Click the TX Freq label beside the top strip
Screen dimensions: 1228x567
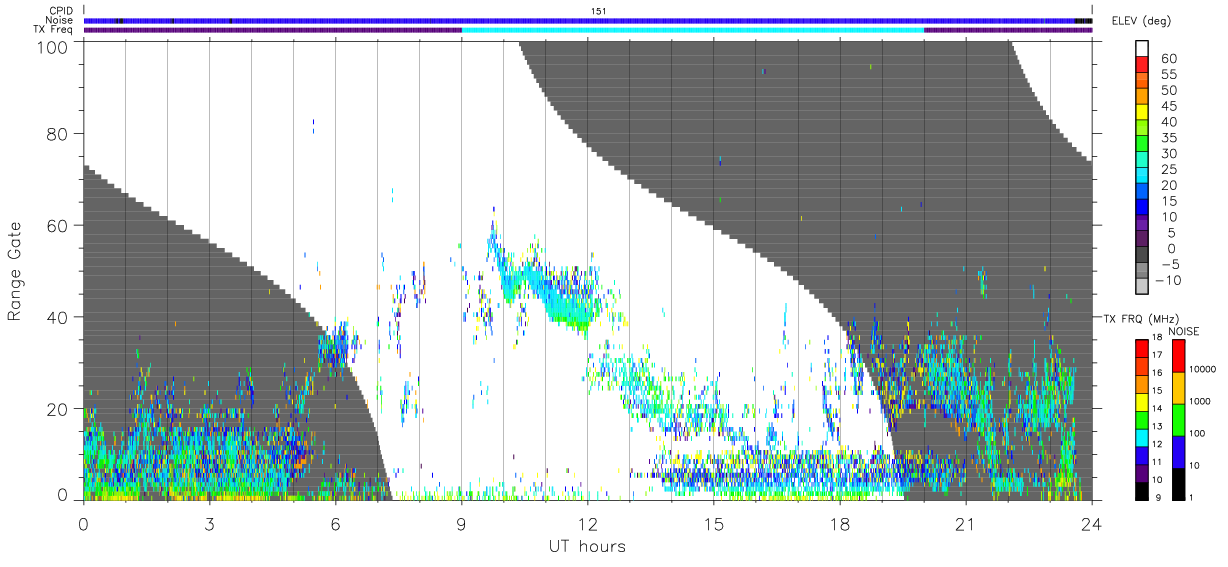pos(53,30)
